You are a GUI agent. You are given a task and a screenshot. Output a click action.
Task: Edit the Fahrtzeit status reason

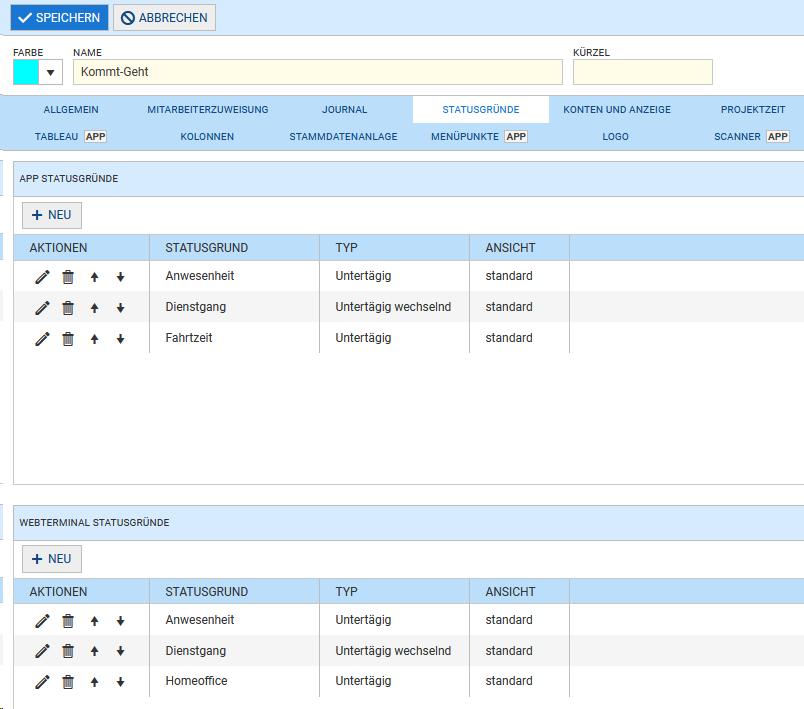pyautogui.click(x=42, y=338)
